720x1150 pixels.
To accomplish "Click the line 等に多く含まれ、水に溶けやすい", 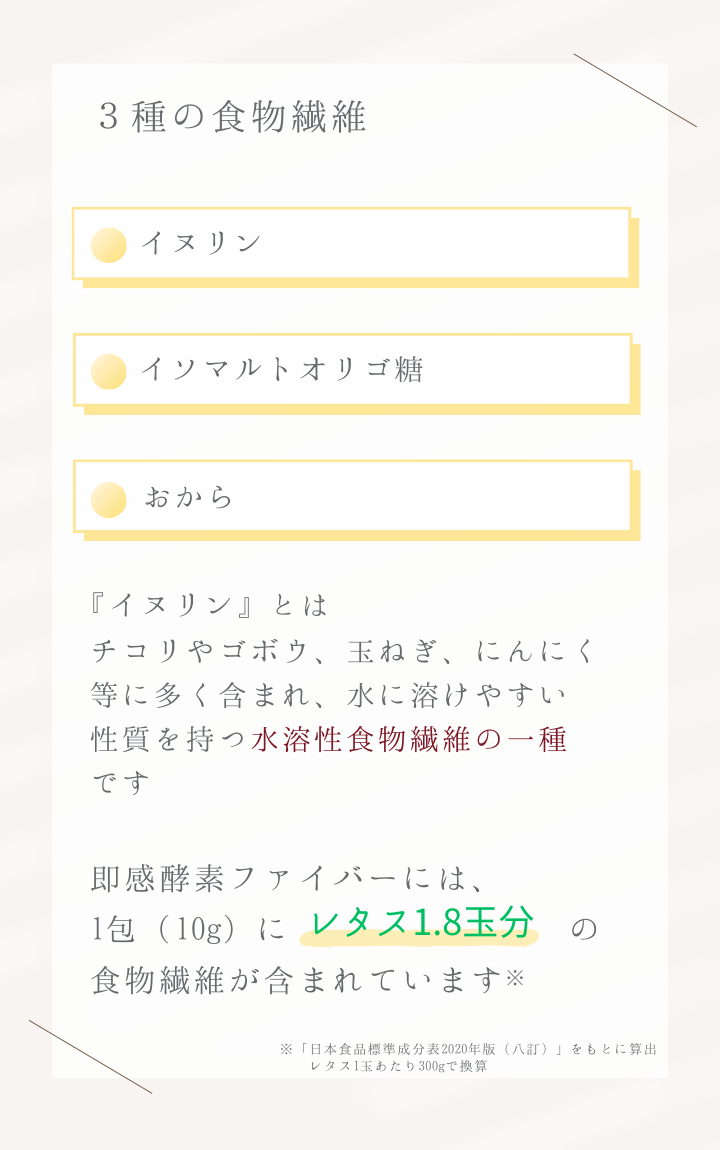I will [328, 695].
